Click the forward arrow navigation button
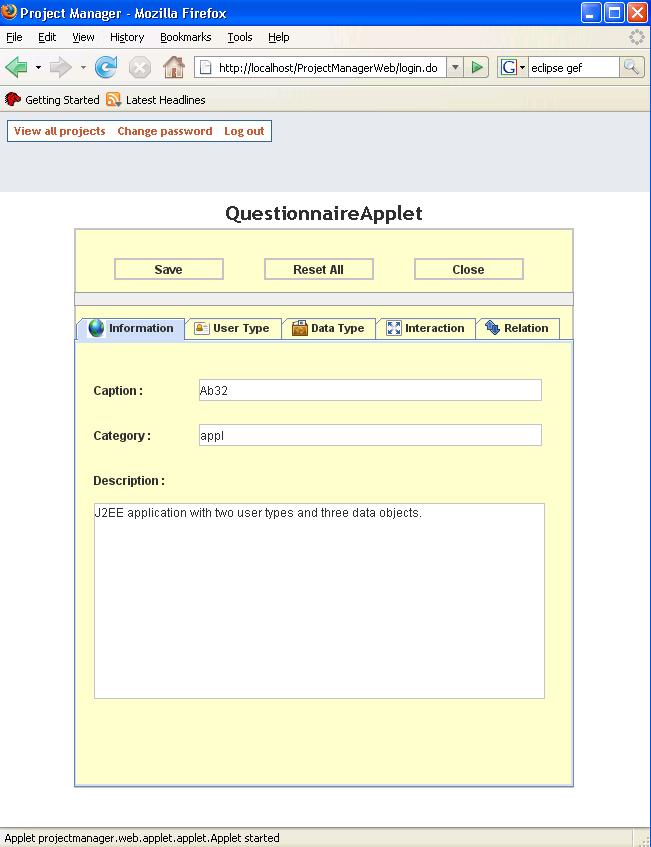This screenshot has height=847, width=651. pos(61,68)
